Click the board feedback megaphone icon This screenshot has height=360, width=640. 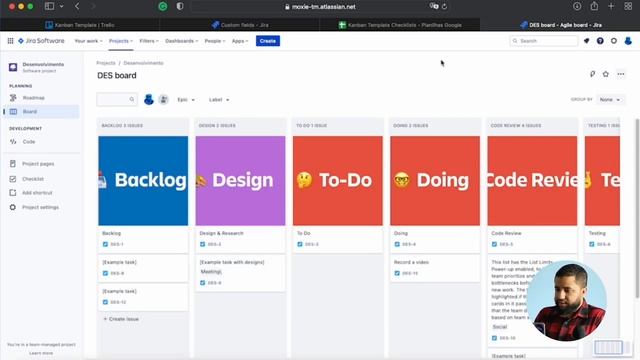tap(593, 74)
